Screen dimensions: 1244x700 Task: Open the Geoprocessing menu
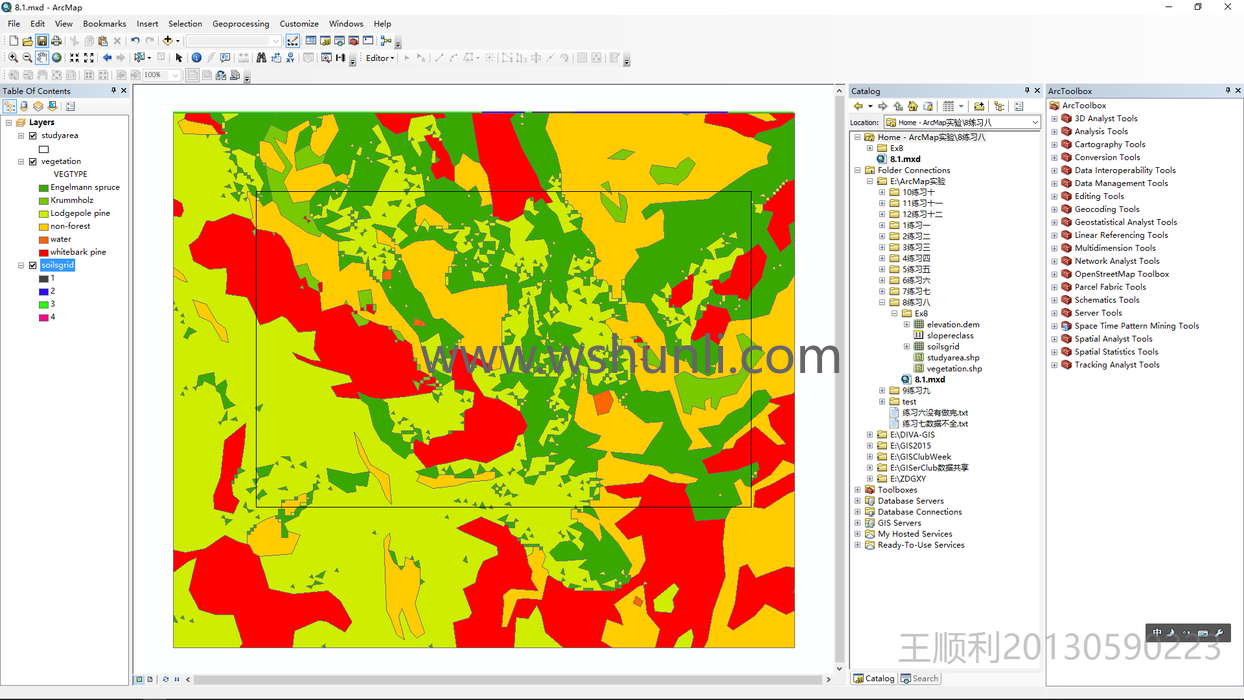[240, 24]
